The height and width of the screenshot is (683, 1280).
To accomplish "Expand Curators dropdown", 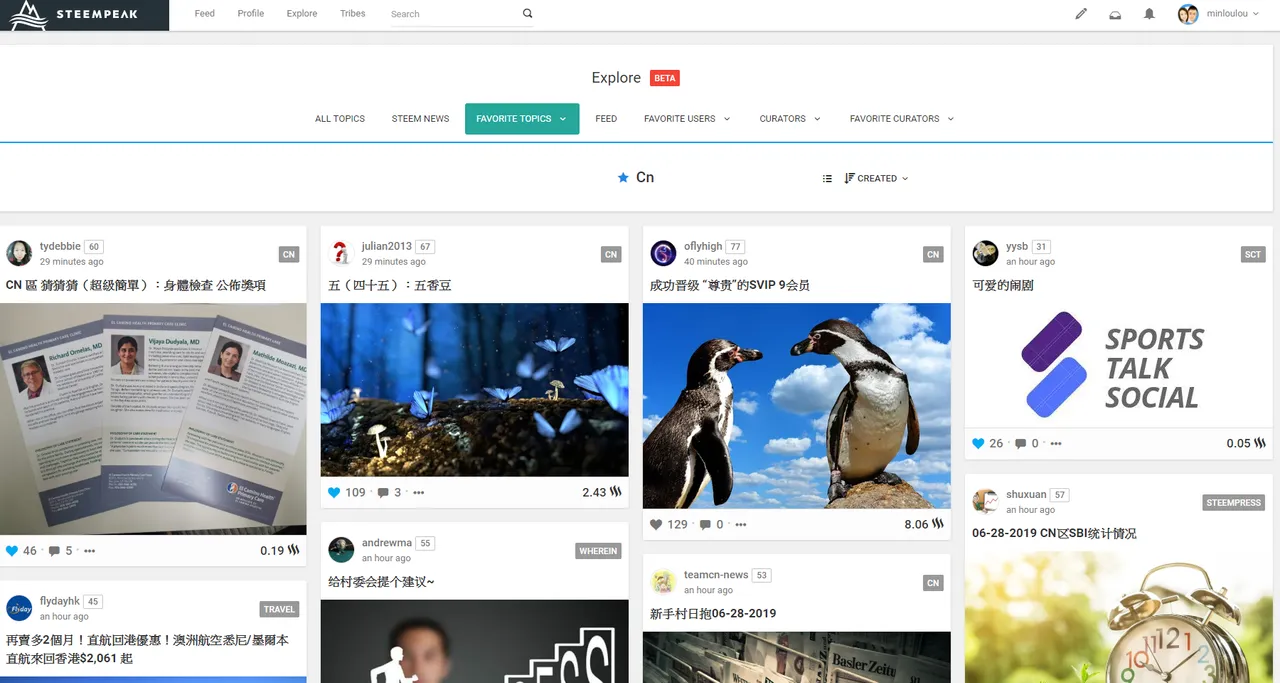I will (790, 118).
